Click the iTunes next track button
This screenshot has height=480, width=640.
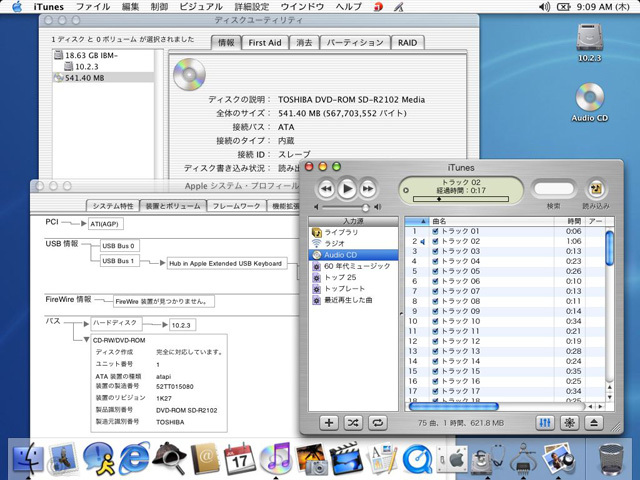(368, 189)
